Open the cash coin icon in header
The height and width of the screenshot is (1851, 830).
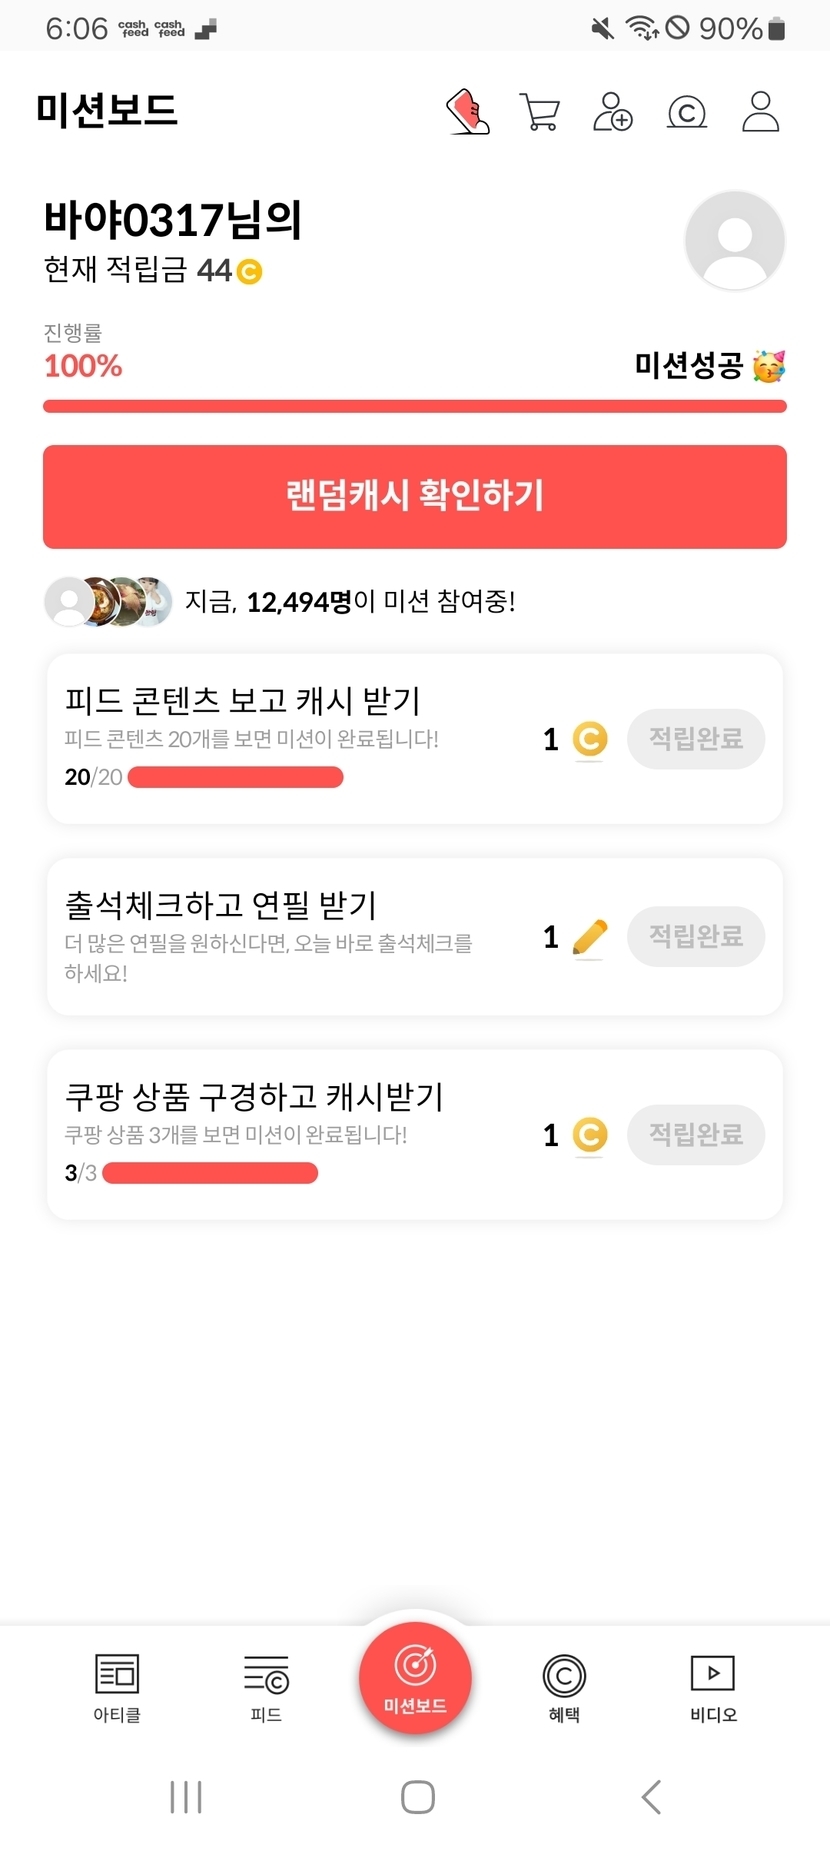click(686, 112)
